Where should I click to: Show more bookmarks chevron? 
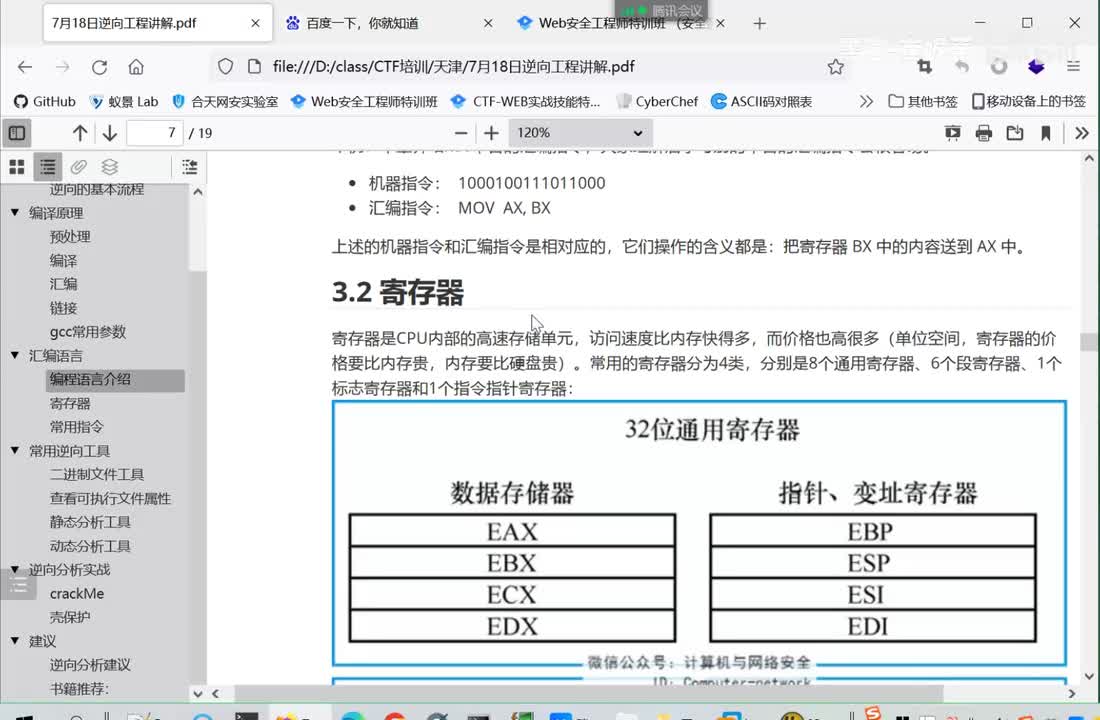(866, 102)
